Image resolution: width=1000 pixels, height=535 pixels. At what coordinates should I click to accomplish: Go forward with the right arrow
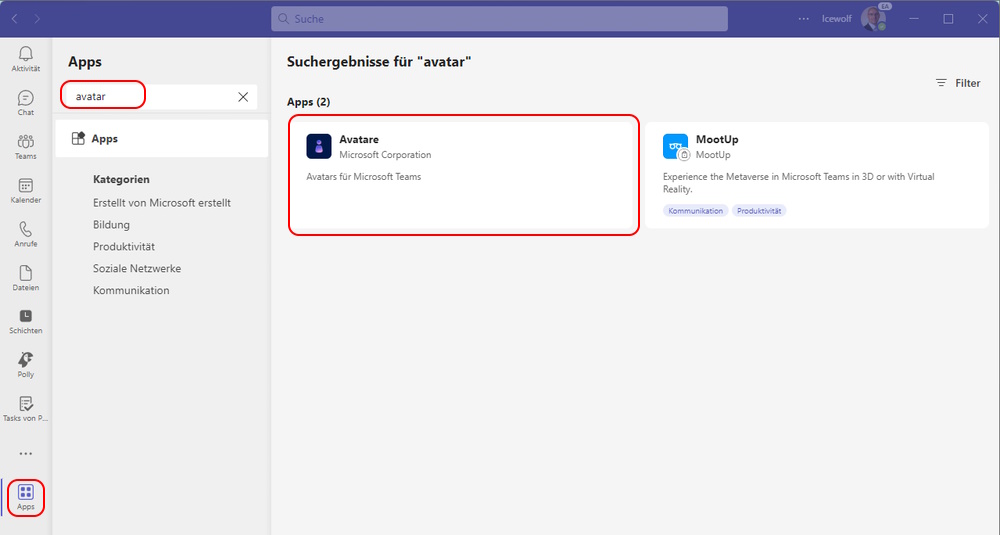point(37,18)
